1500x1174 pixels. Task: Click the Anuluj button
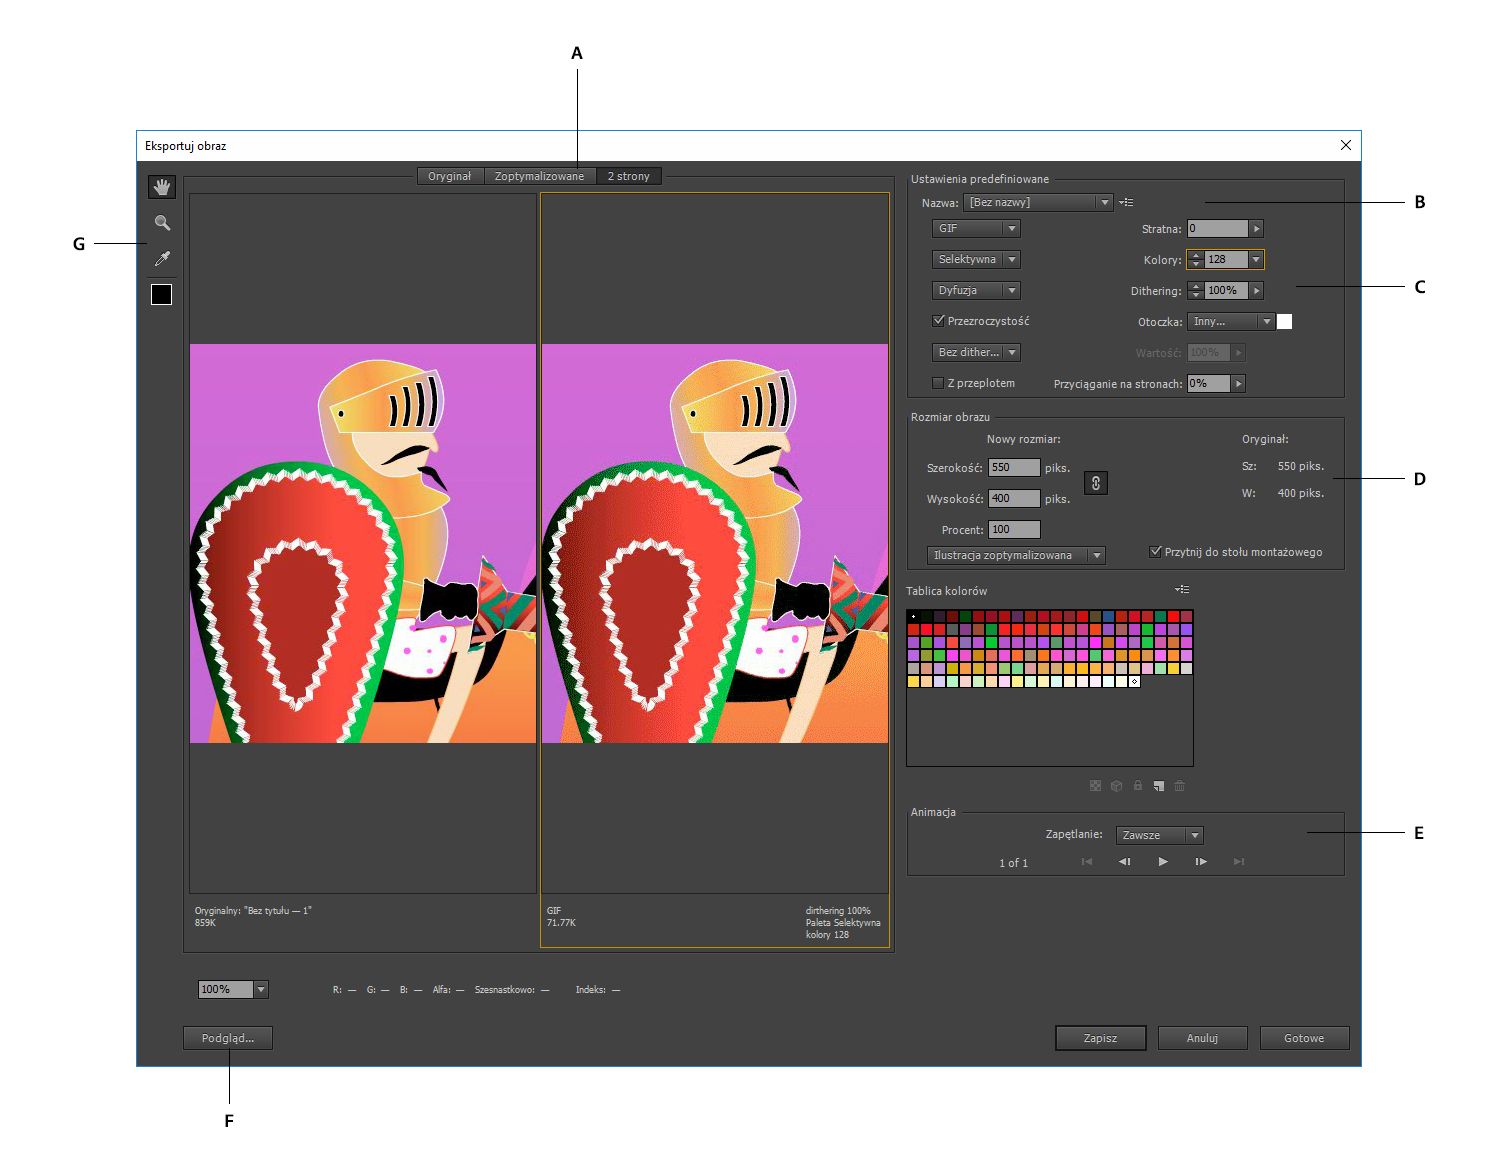click(x=1202, y=1038)
